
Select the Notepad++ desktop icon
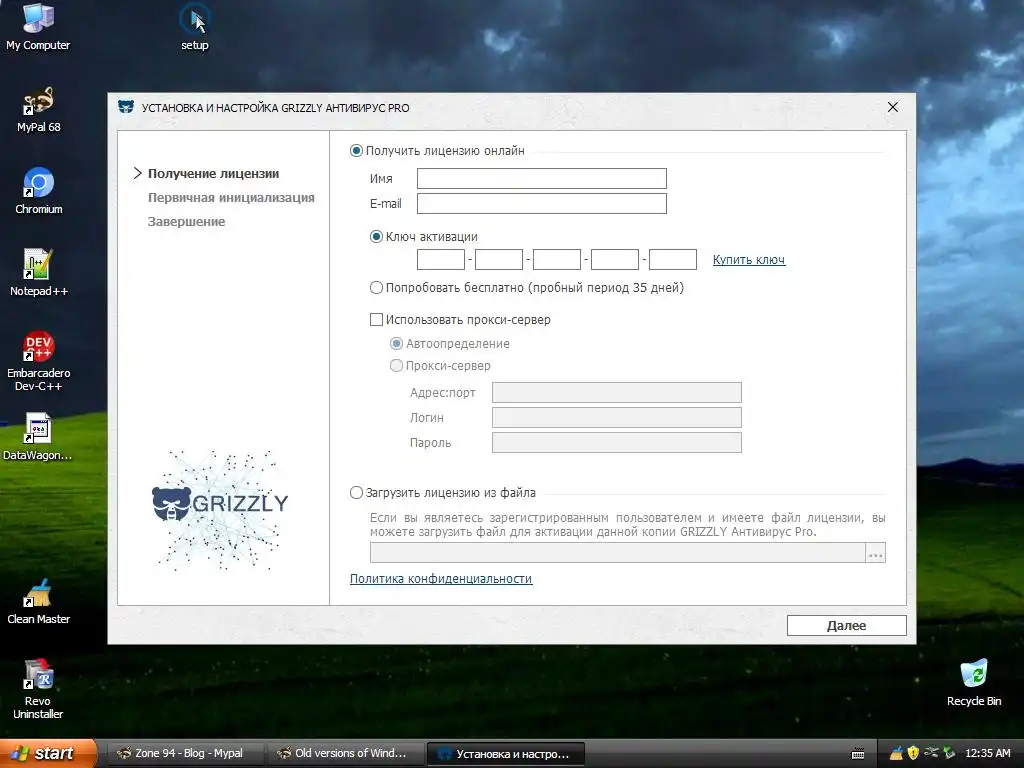(x=39, y=273)
